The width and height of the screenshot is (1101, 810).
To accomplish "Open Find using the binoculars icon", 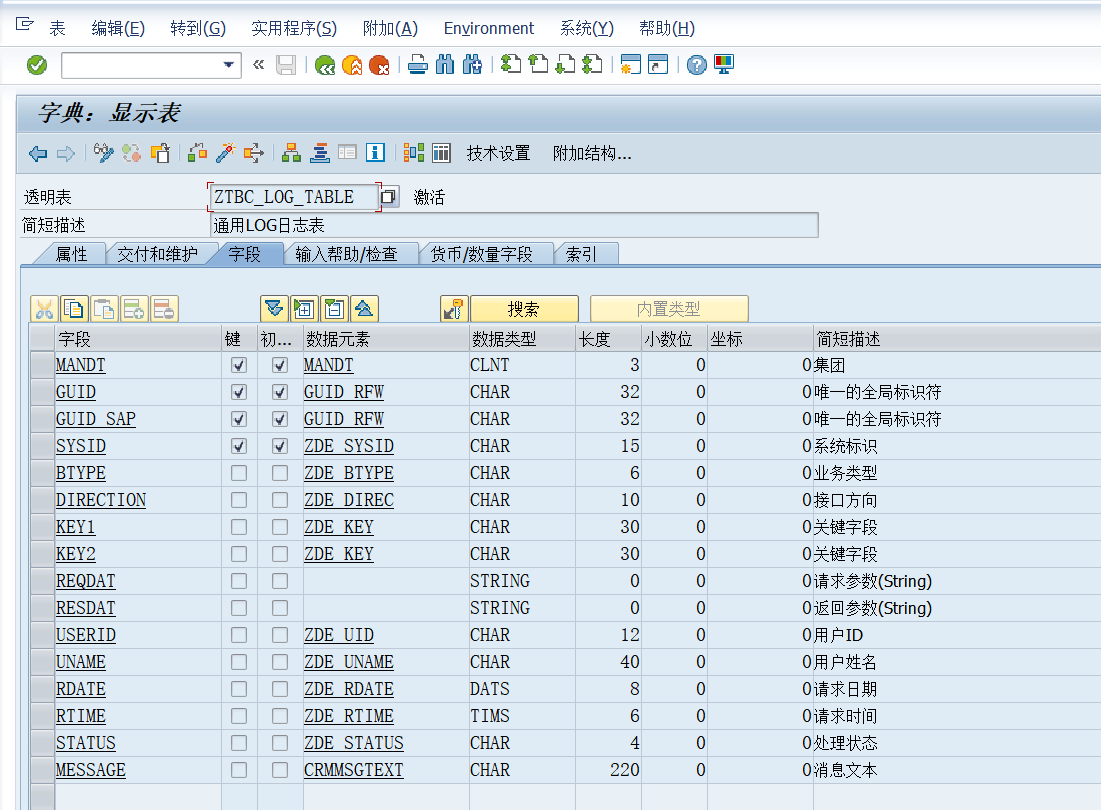I will (444, 66).
